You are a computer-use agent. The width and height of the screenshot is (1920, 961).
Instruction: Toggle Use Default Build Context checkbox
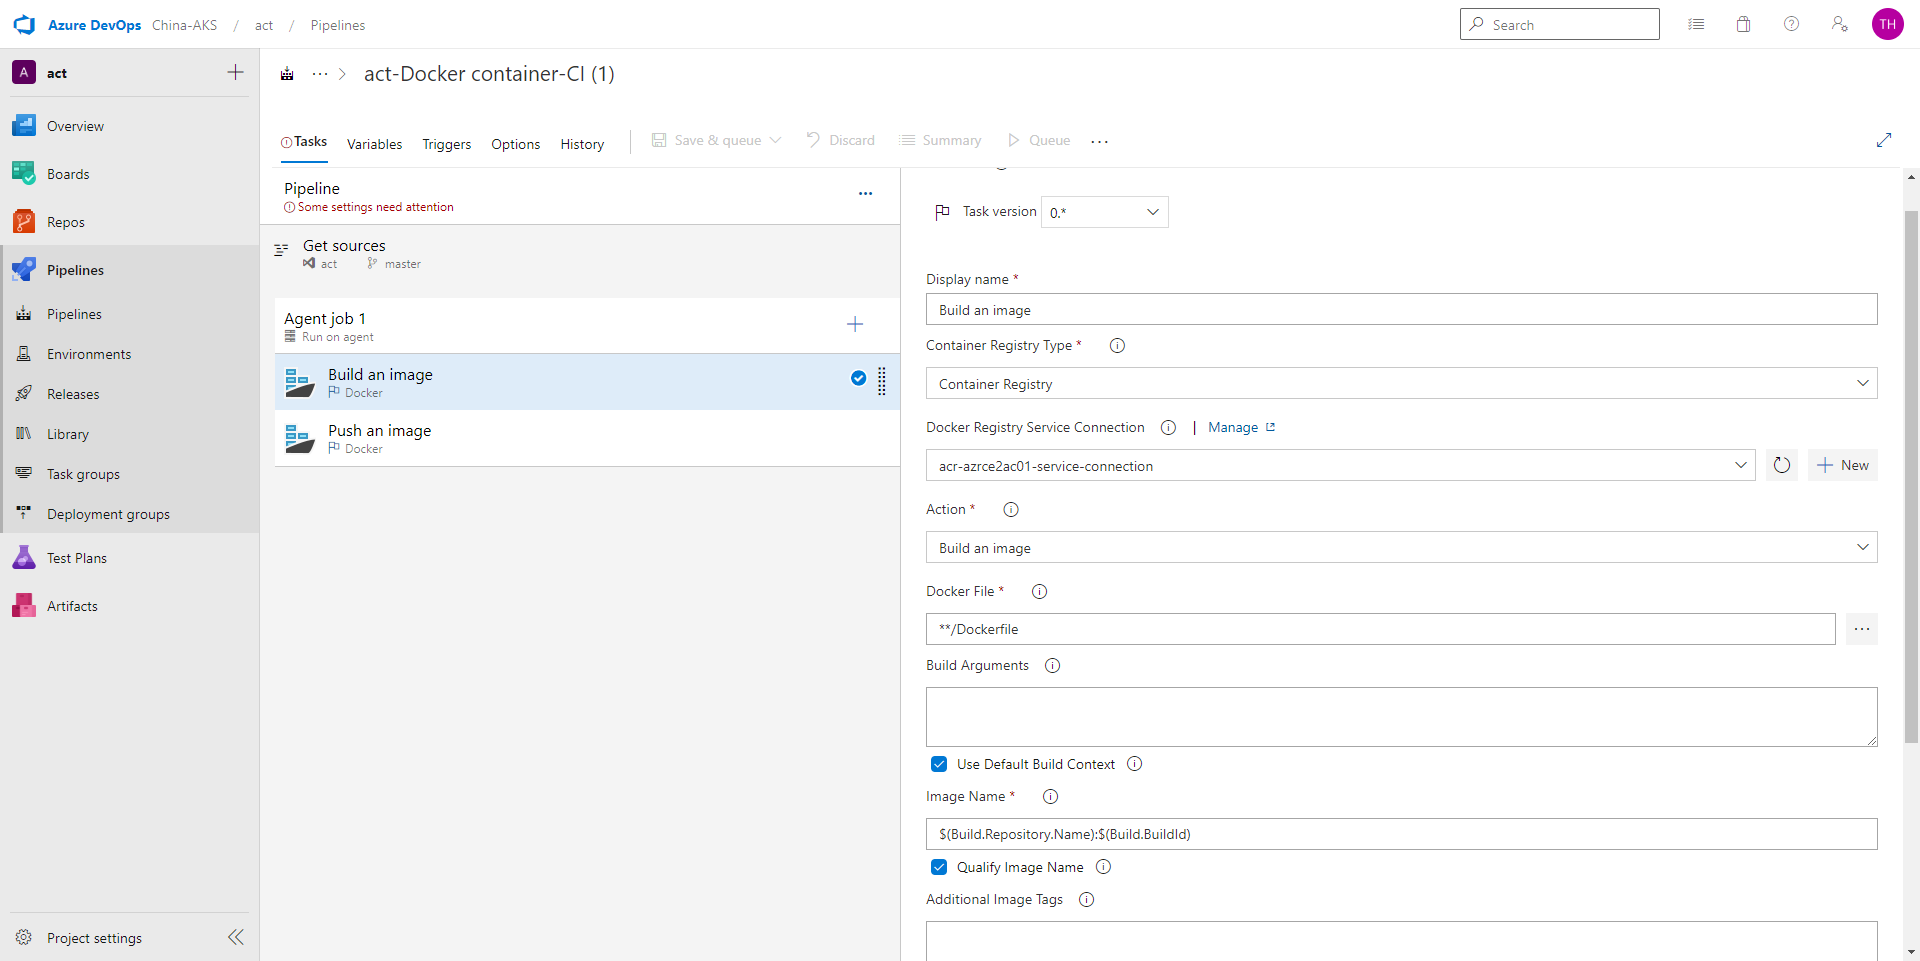(x=939, y=764)
